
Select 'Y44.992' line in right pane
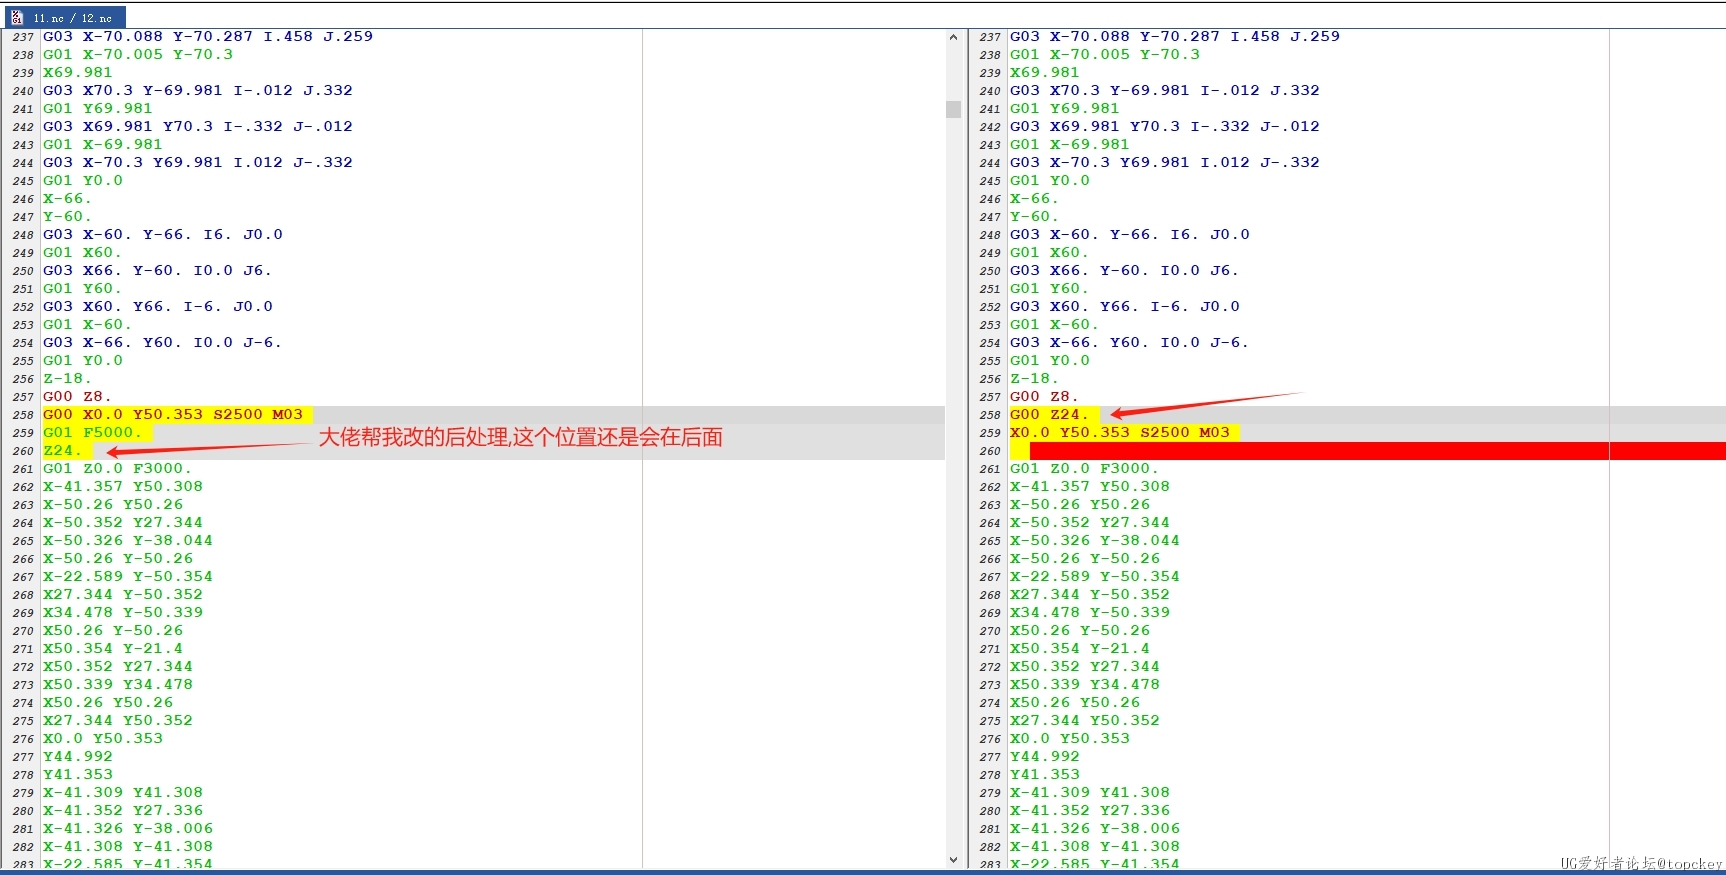1045,757
